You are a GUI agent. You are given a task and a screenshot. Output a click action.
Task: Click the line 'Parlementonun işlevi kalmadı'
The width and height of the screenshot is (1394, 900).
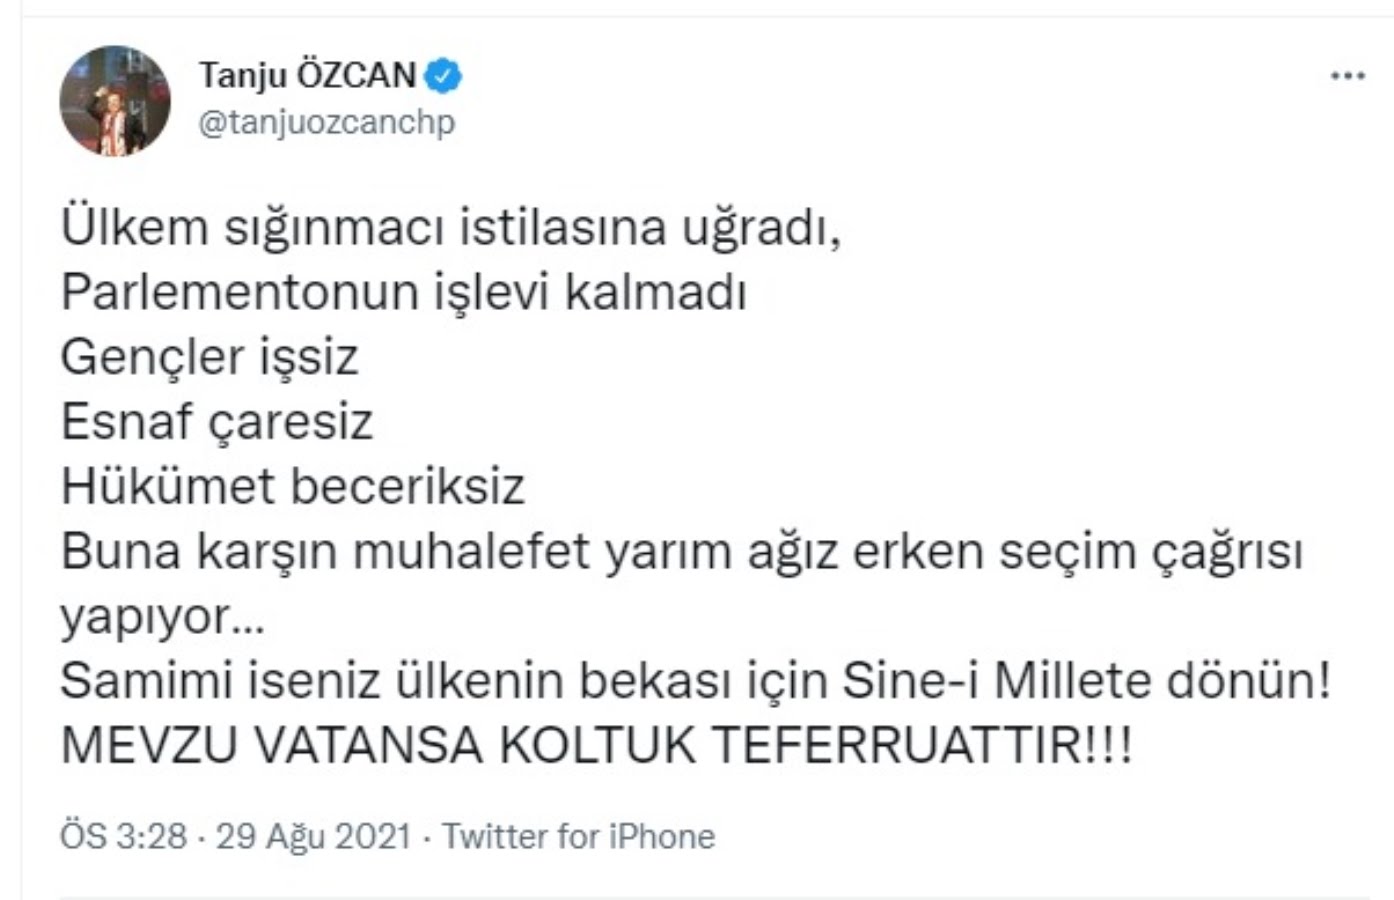[x=404, y=293]
